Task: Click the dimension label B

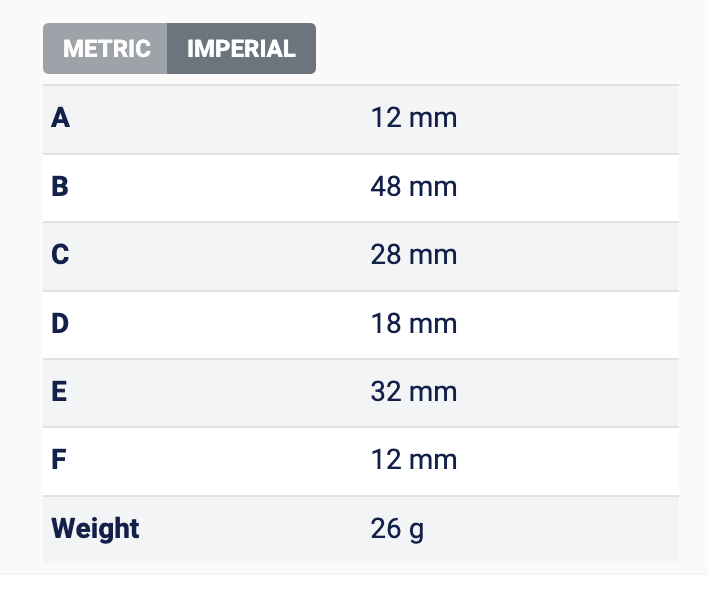Action: pos(61,186)
